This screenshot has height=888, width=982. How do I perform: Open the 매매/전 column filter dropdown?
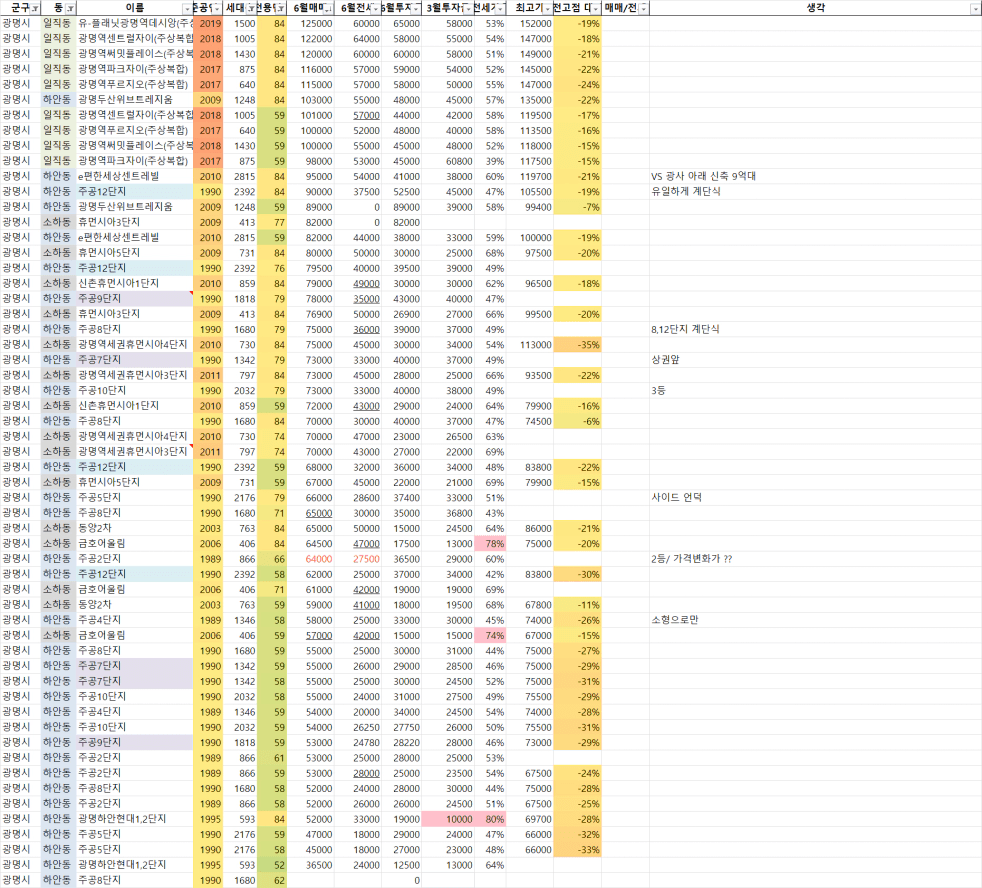643,9
